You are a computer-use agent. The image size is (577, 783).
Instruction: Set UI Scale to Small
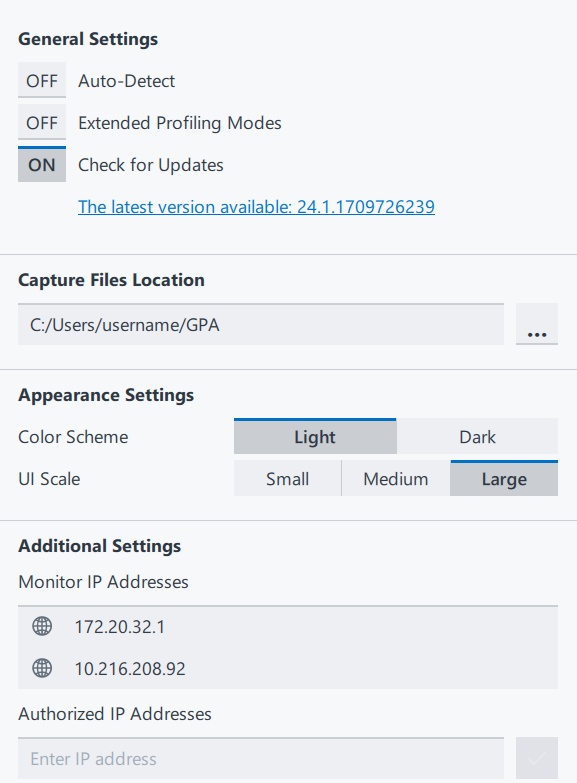click(x=287, y=478)
